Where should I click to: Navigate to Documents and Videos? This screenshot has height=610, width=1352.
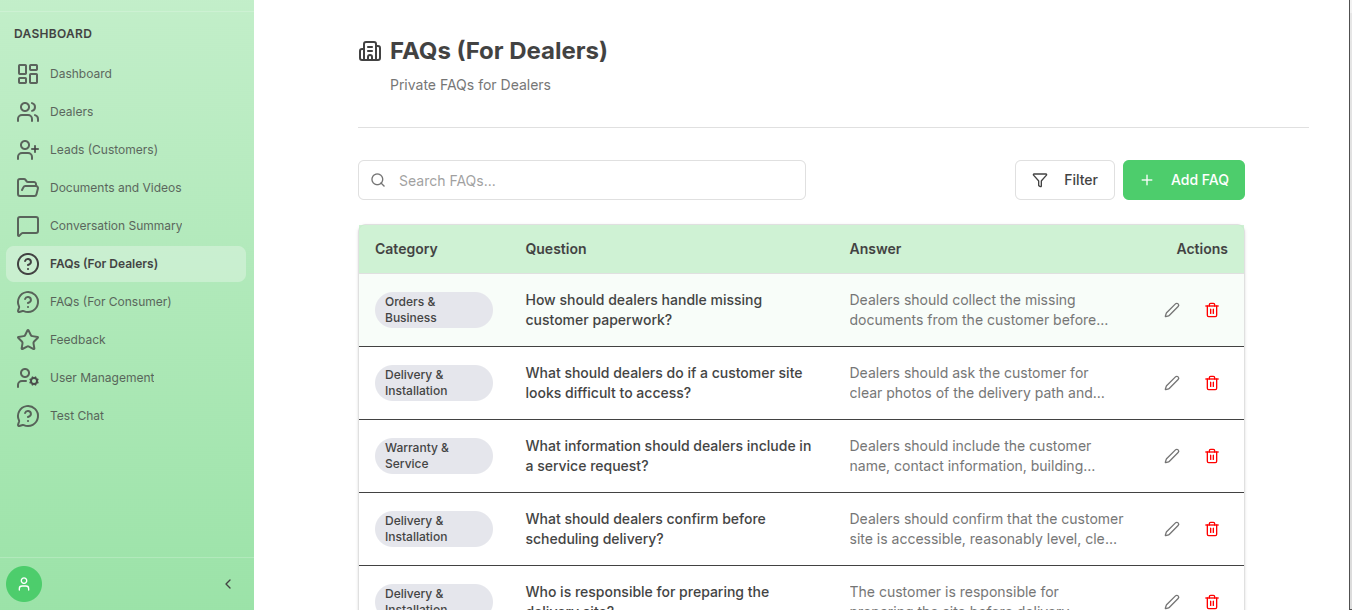[x=126, y=188]
